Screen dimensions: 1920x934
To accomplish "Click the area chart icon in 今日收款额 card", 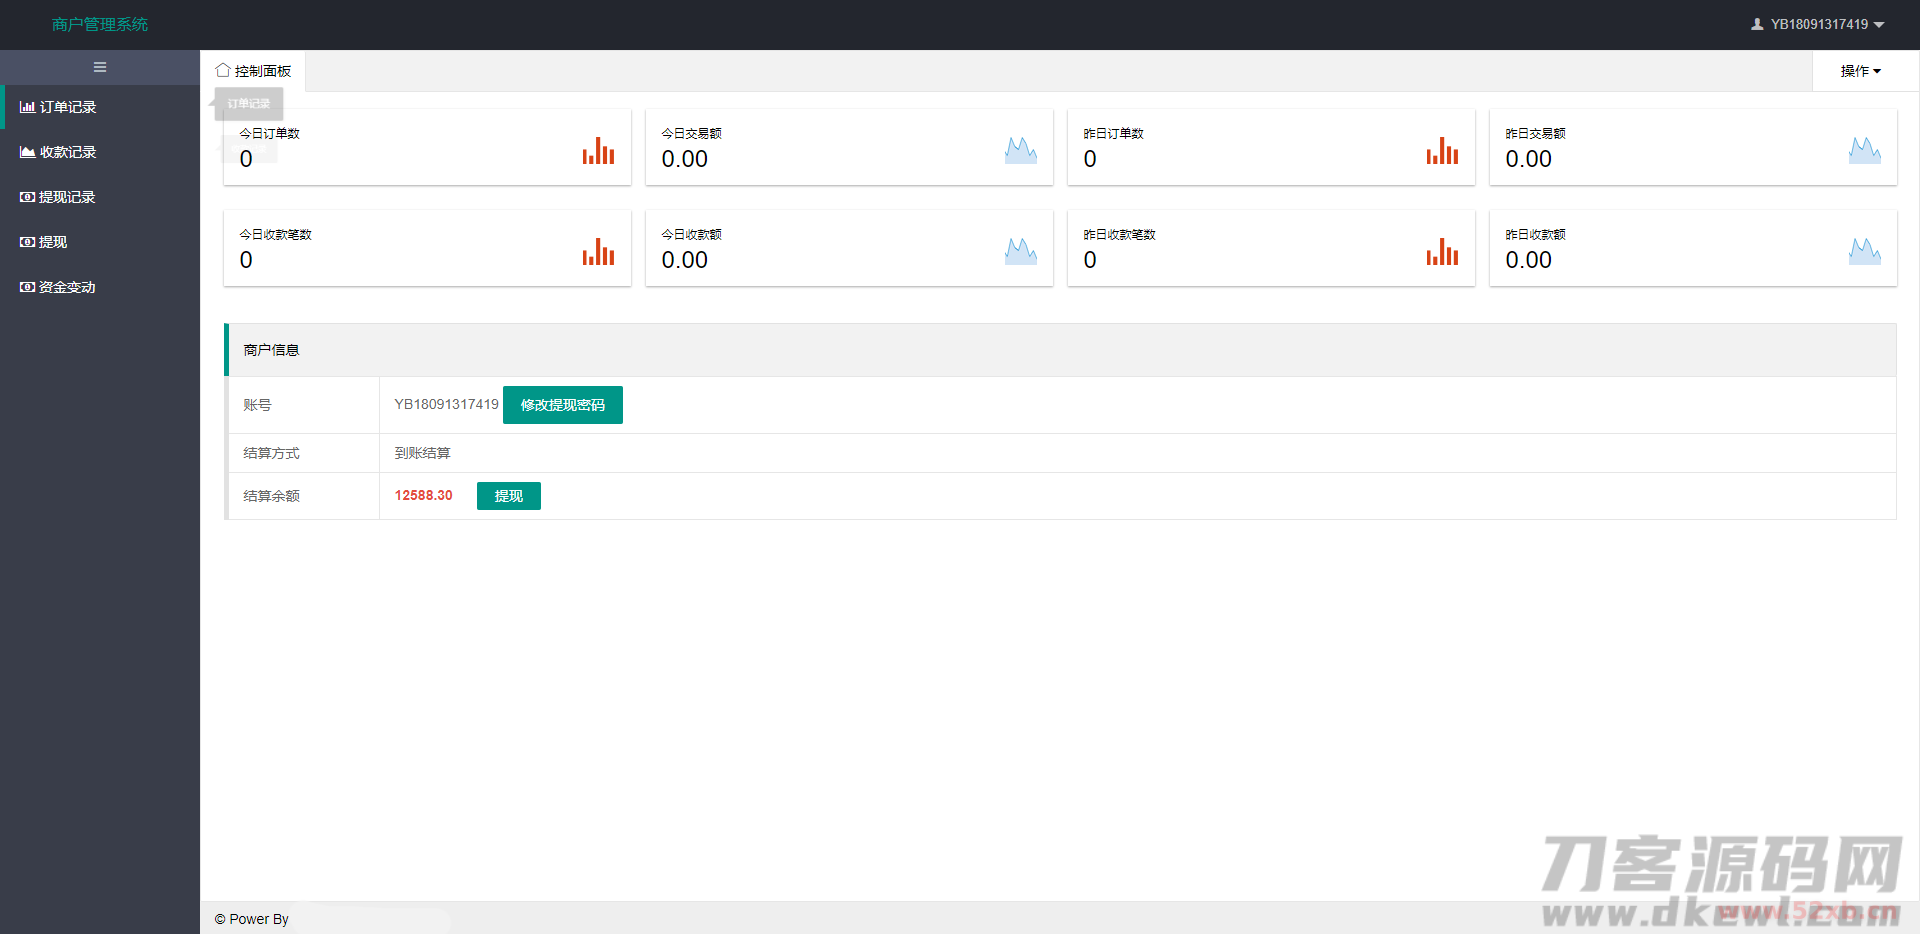I will (x=1020, y=252).
